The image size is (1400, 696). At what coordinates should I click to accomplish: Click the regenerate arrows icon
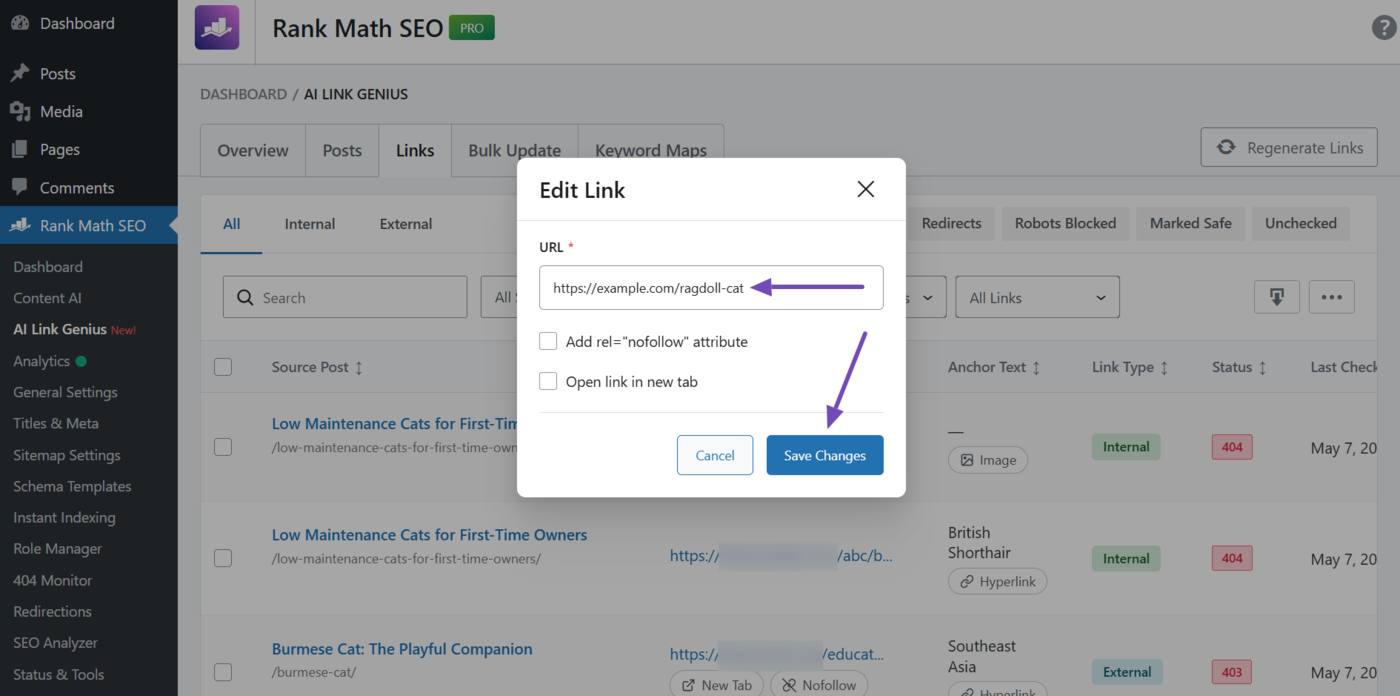pos(1226,148)
